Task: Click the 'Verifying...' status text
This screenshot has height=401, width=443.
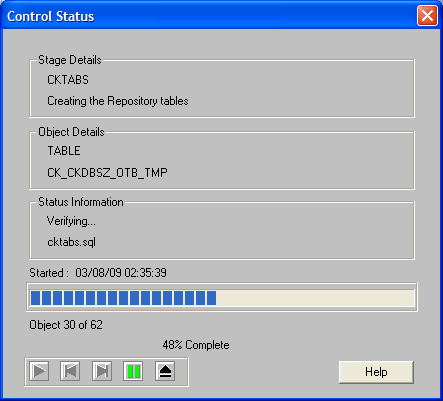Action: pyautogui.click(x=71, y=221)
